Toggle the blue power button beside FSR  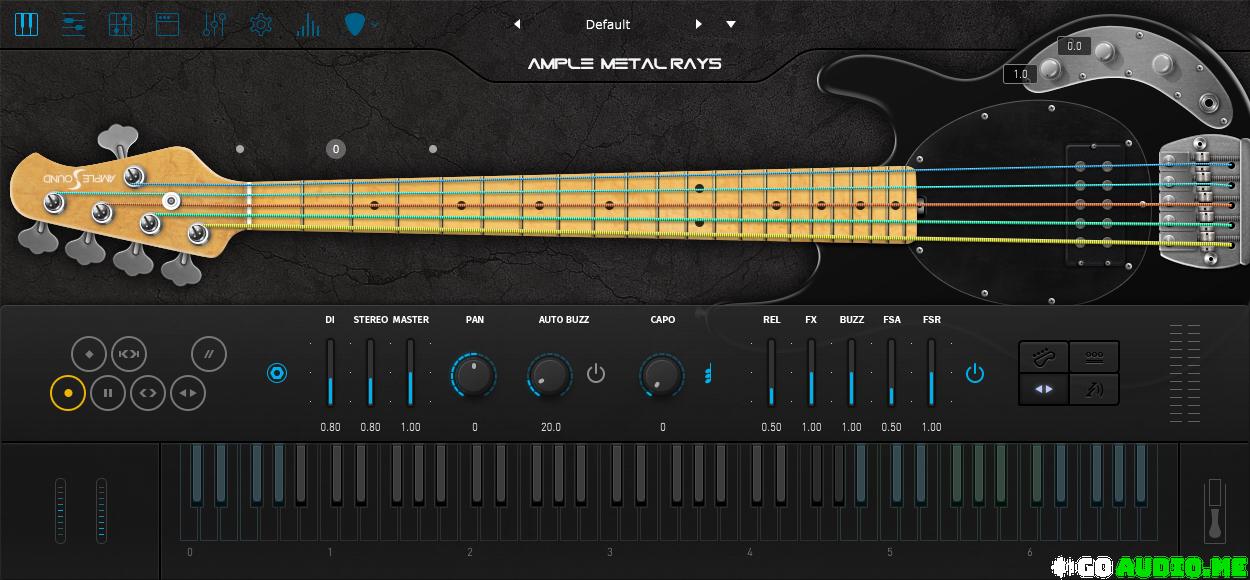[x=975, y=374]
